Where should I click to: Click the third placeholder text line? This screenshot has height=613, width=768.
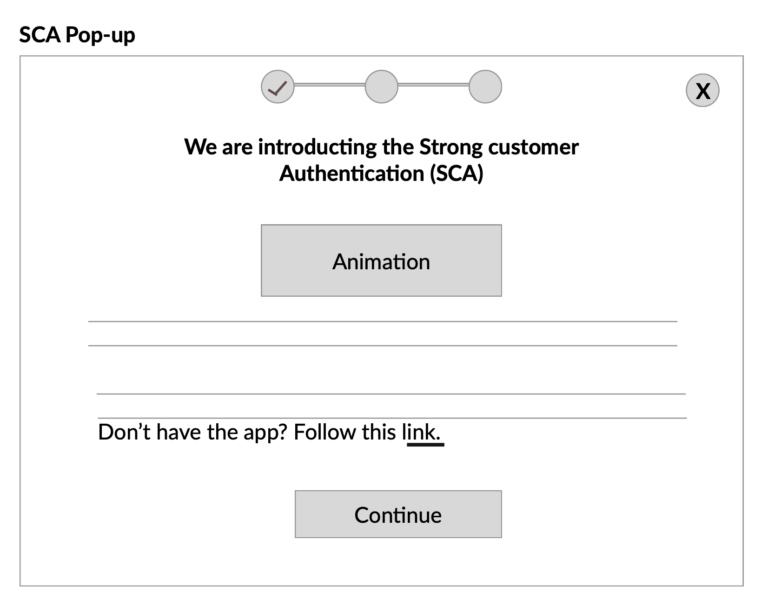390,394
